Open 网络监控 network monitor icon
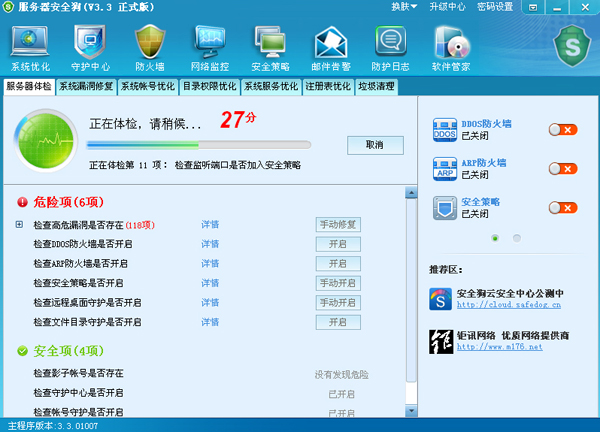The image size is (600, 432). tap(210, 48)
